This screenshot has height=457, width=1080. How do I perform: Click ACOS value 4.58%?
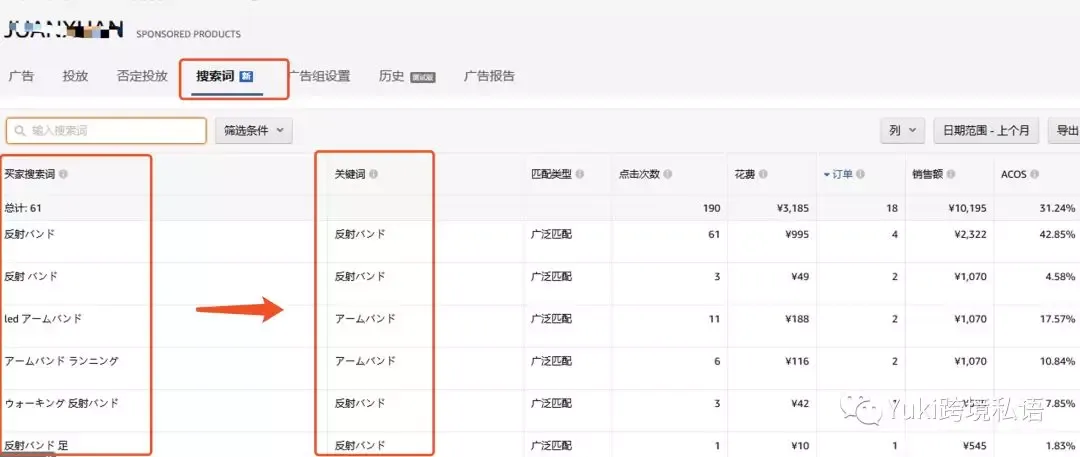(x=1062, y=276)
